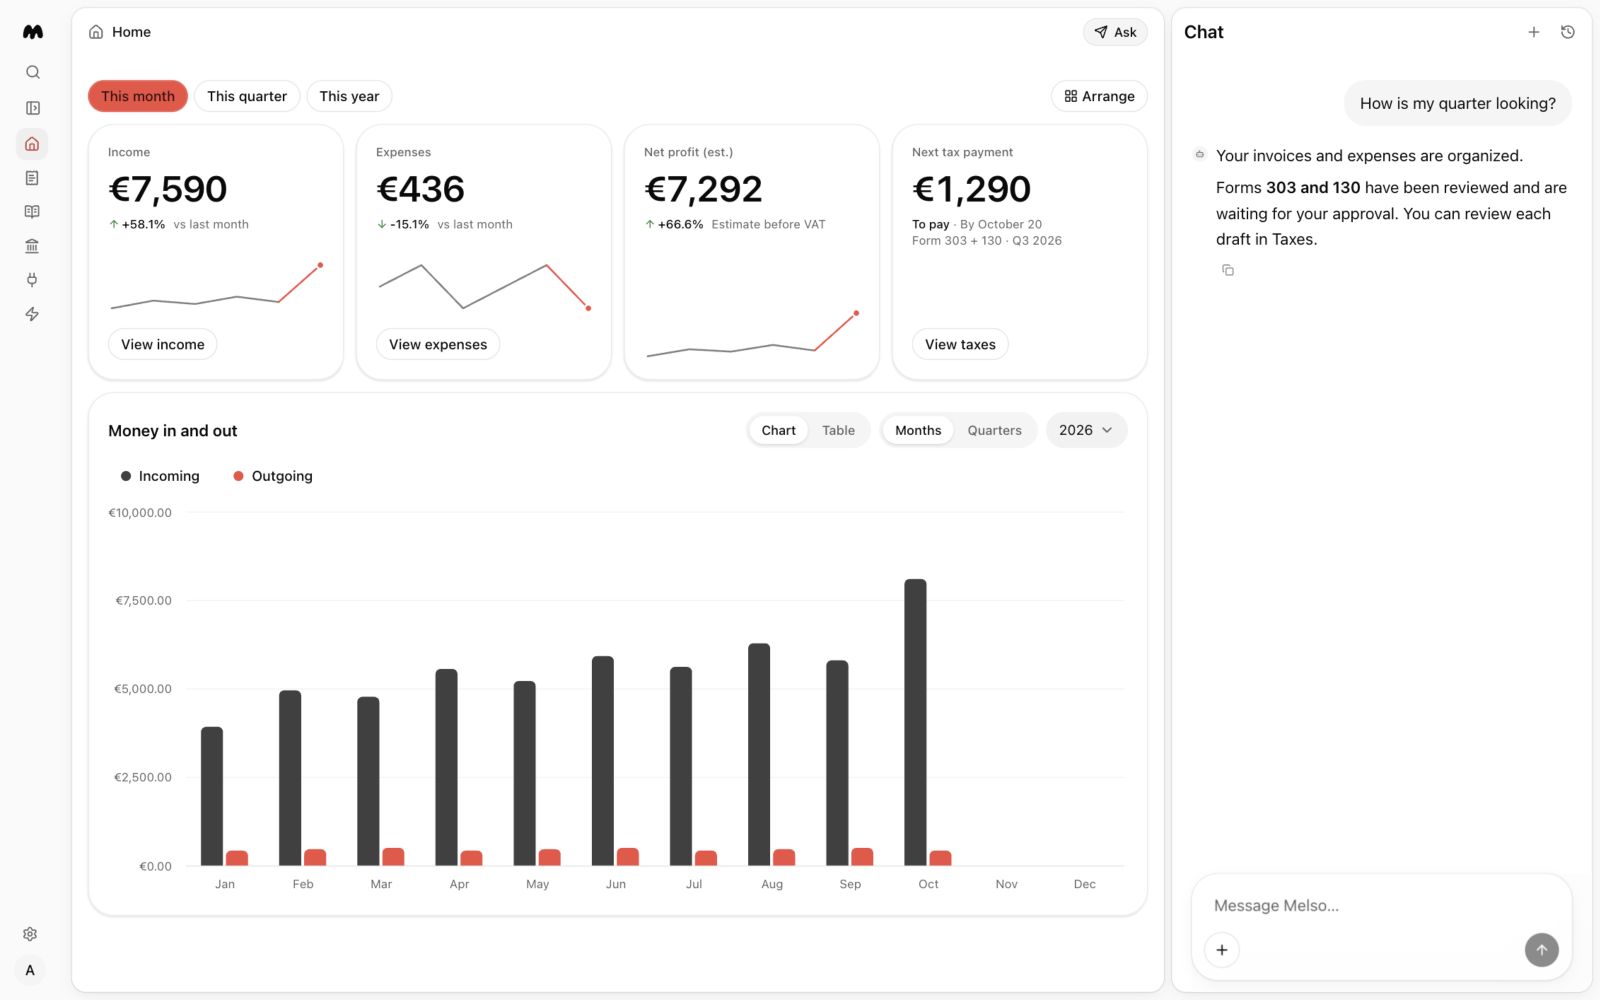Open settings gear in the sidebar
The height and width of the screenshot is (1000, 1600).
[x=30, y=934]
